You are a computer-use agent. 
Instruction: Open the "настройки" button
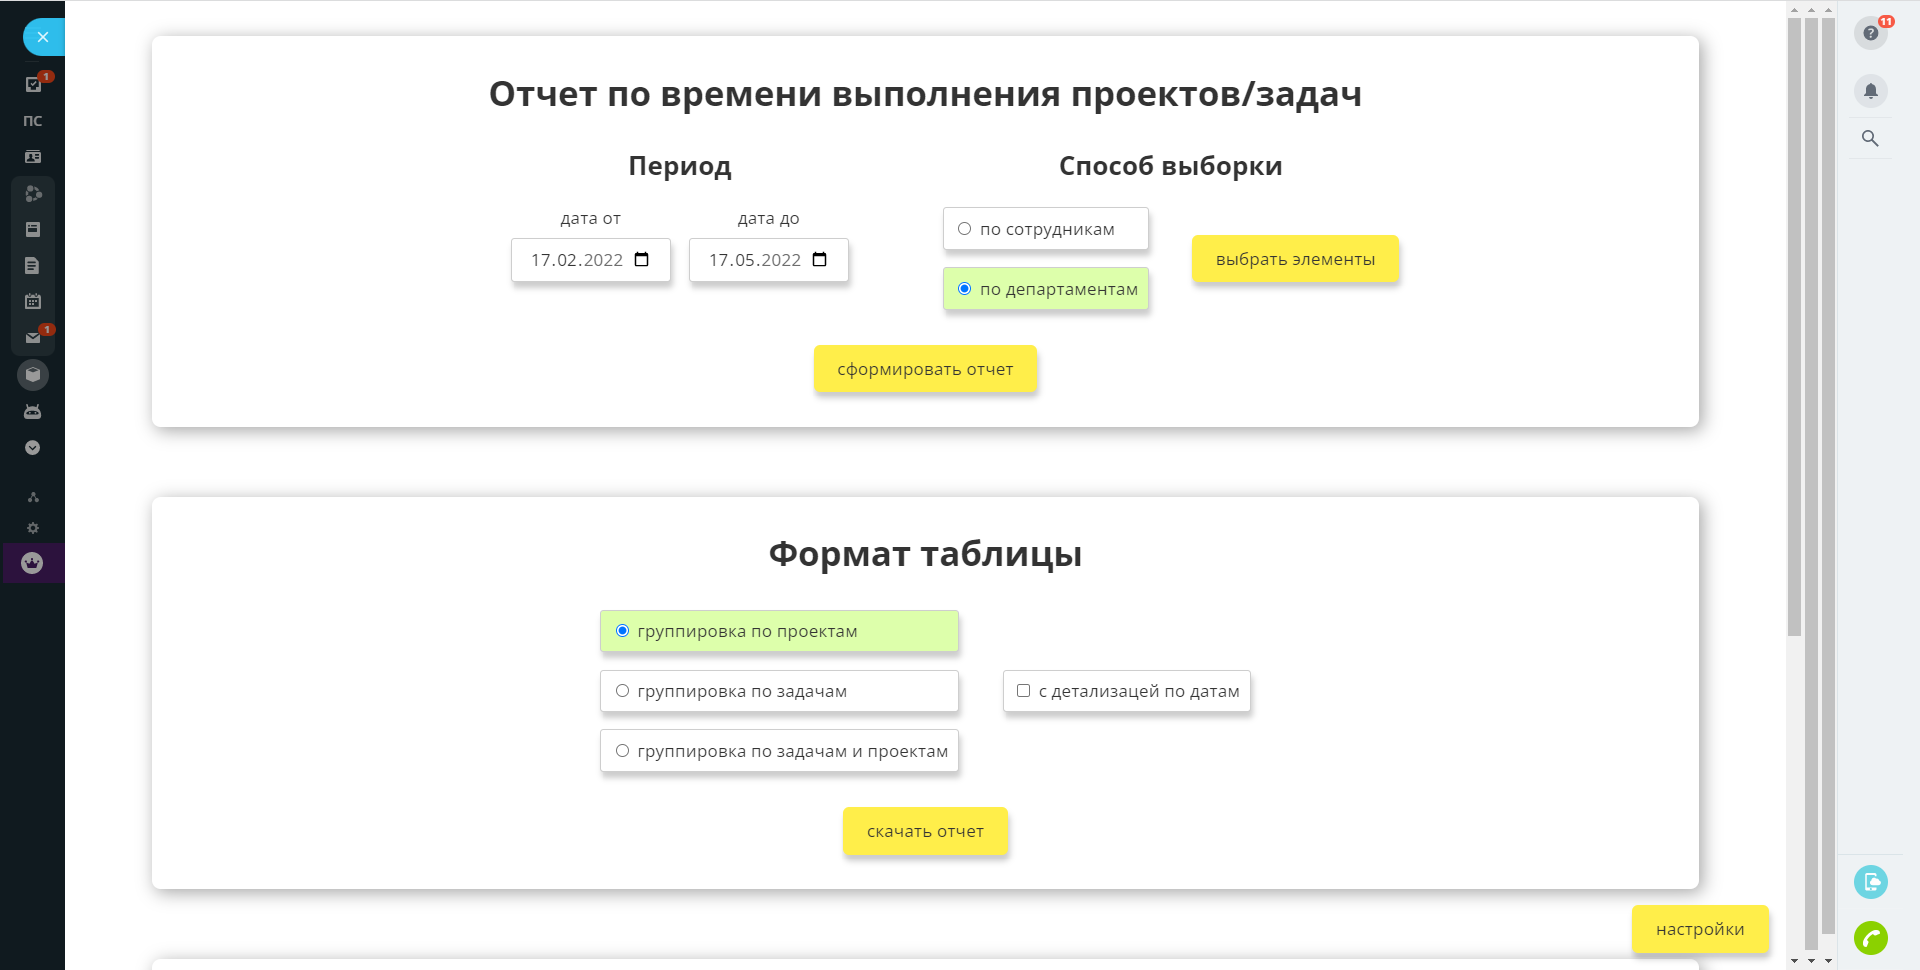point(1700,929)
